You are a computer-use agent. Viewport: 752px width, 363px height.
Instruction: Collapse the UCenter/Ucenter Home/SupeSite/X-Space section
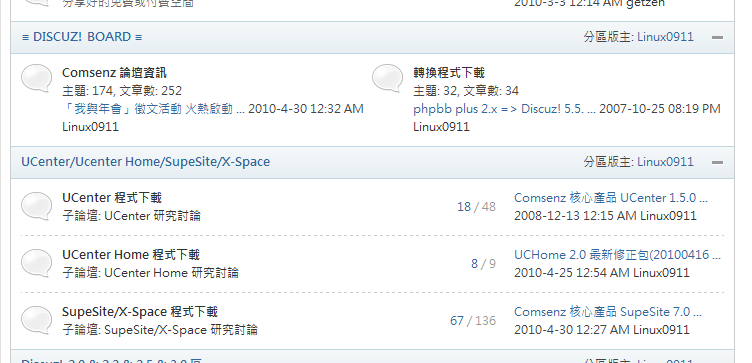717,163
